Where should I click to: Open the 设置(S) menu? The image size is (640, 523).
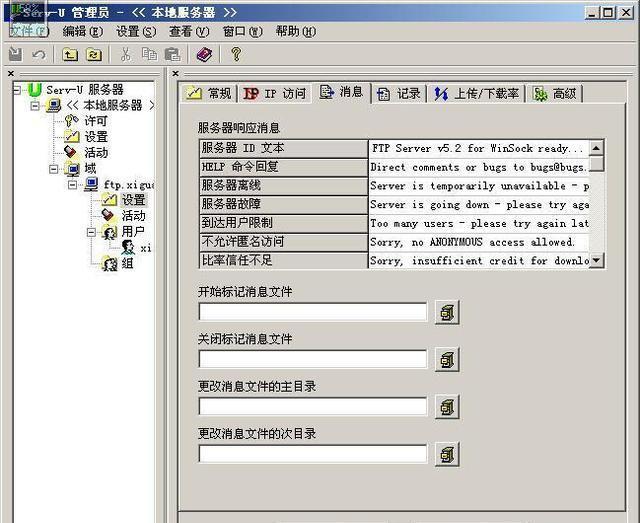(136, 31)
